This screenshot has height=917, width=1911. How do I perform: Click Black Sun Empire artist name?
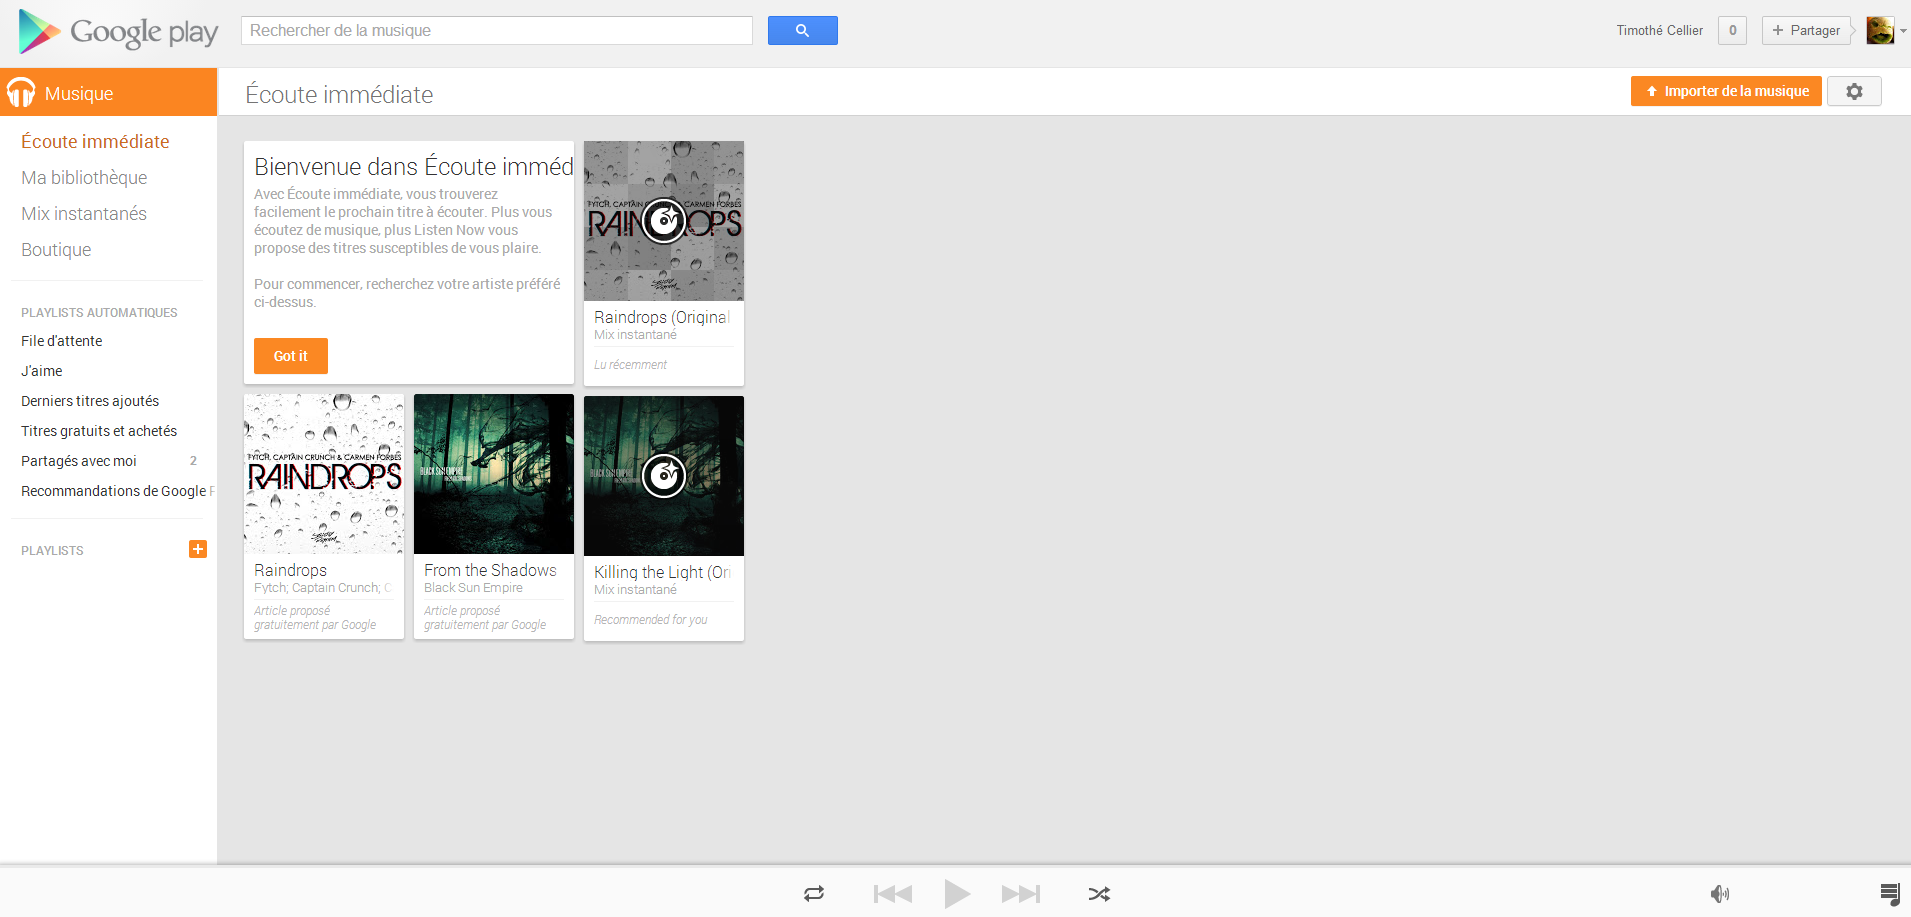[x=473, y=588]
